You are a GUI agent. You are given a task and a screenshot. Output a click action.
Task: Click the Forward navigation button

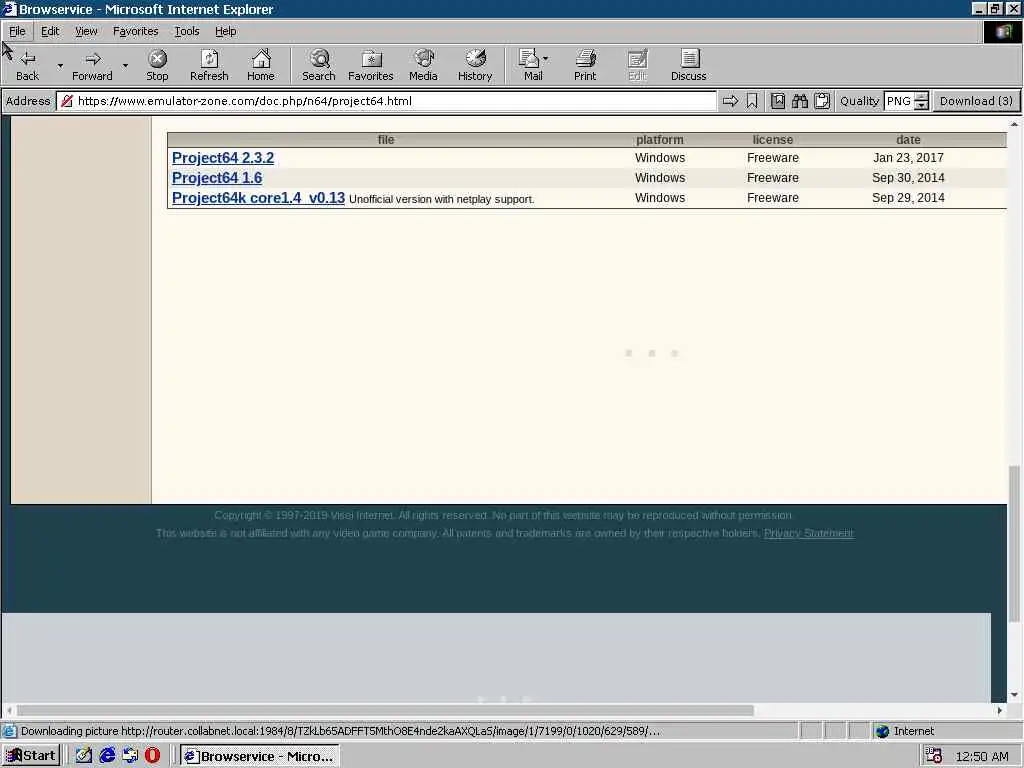click(92, 65)
